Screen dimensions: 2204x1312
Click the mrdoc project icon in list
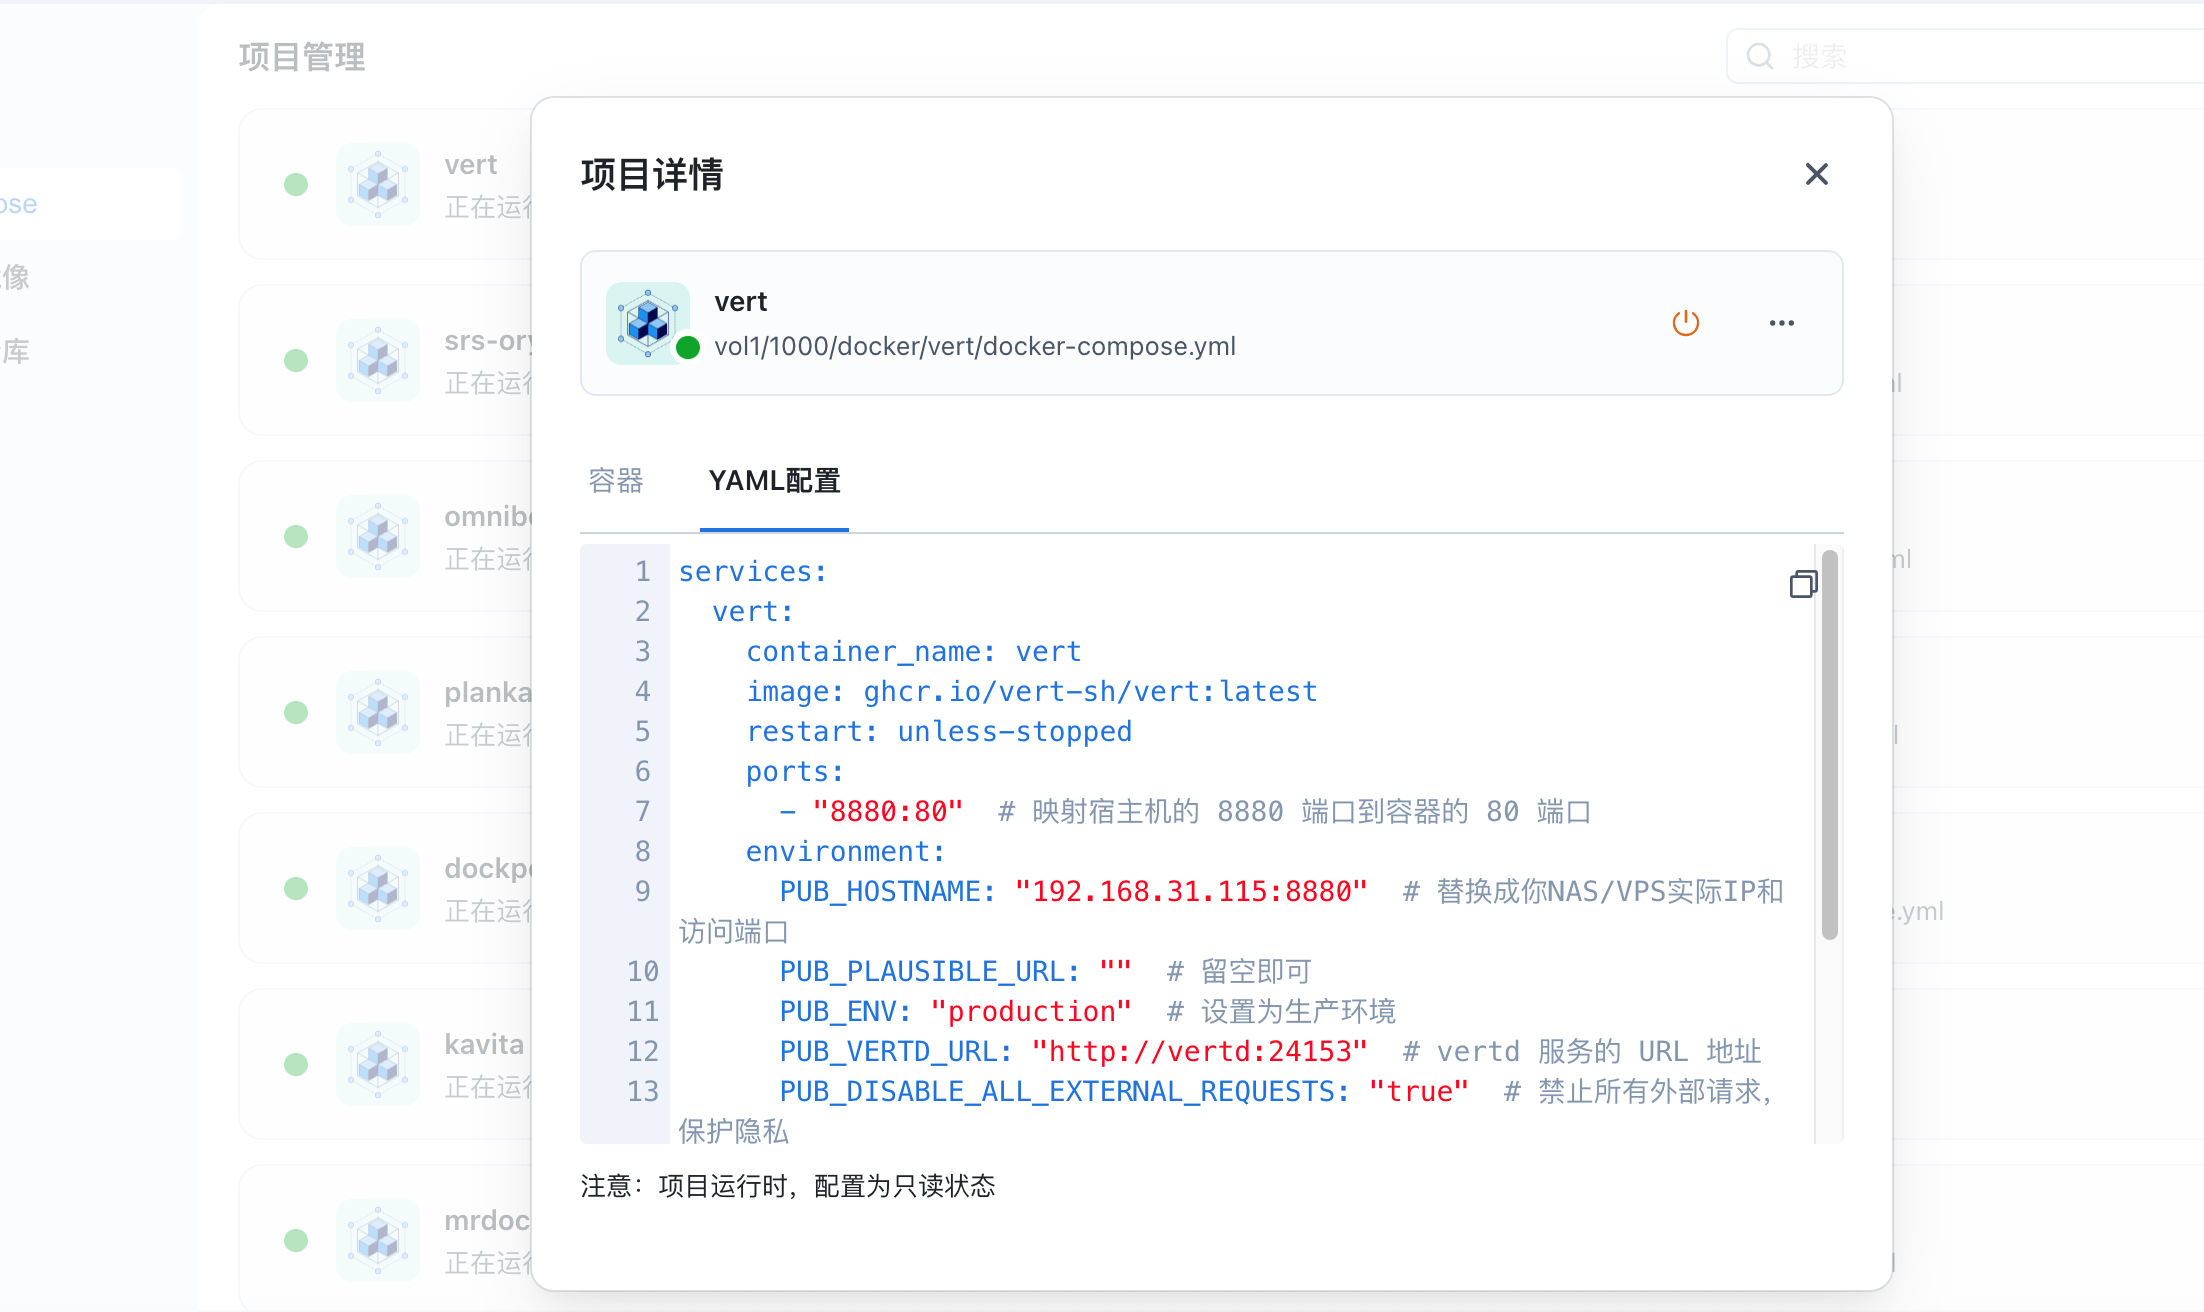[378, 1240]
